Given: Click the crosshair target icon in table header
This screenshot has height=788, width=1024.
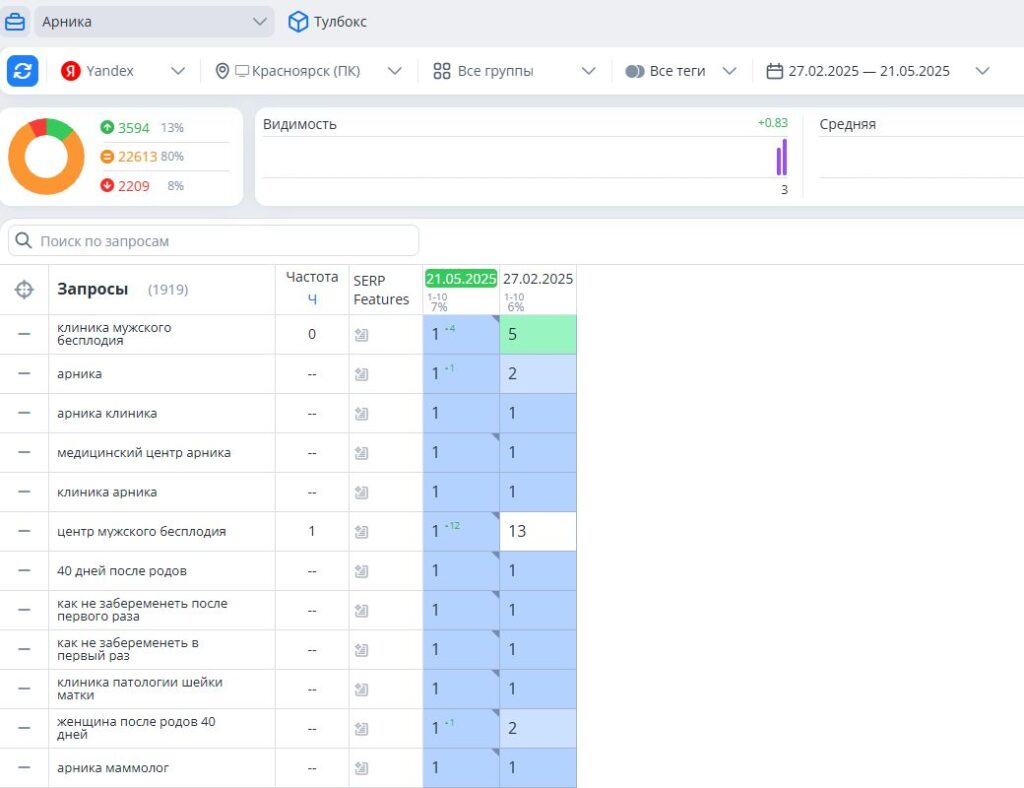Looking at the screenshot, I should (x=24, y=289).
